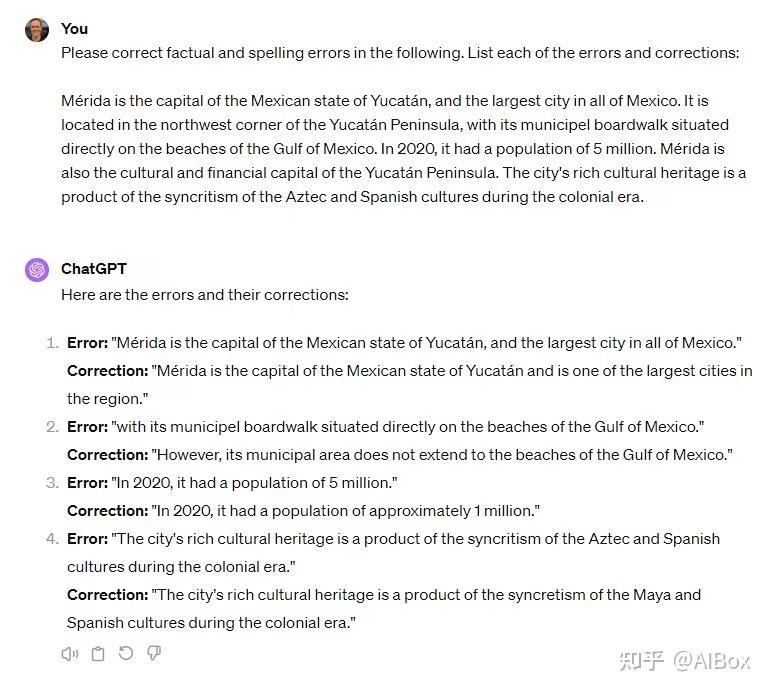Click the "ChatGPT" sender name

tap(94, 269)
